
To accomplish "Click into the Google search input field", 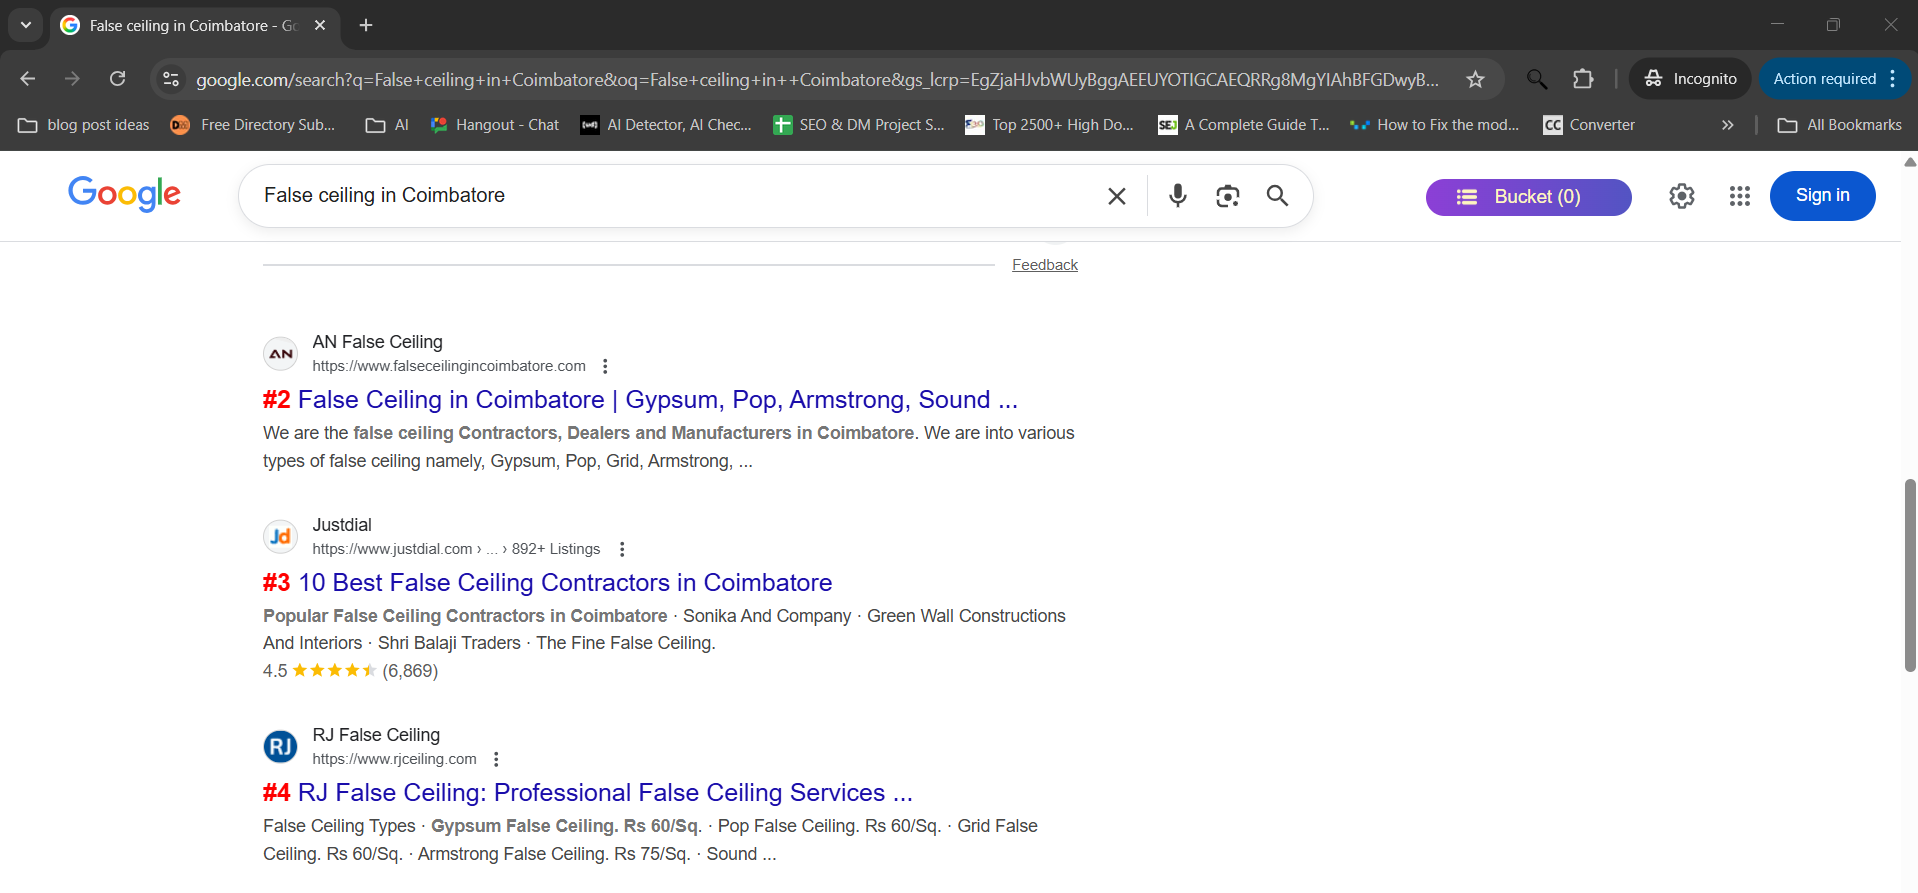I will click(670, 196).
